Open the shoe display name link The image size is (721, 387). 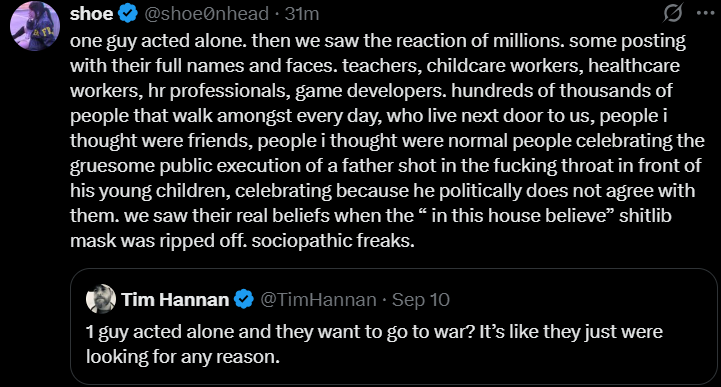click(x=92, y=14)
